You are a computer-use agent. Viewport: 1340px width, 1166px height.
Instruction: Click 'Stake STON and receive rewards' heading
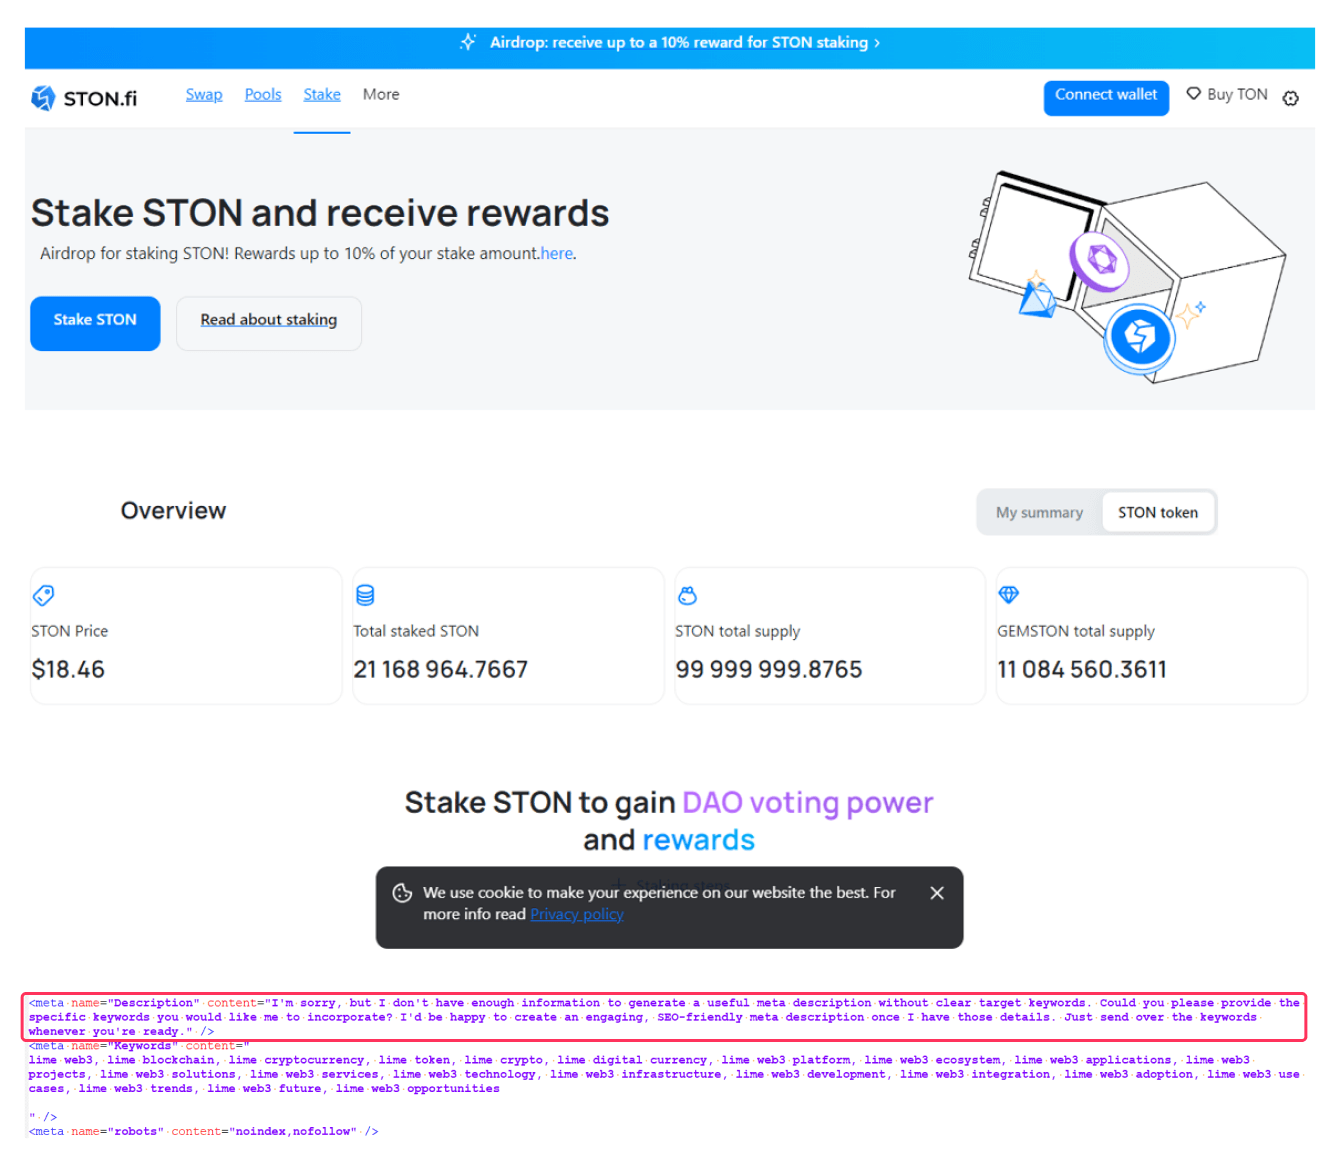pyautogui.click(x=320, y=213)
